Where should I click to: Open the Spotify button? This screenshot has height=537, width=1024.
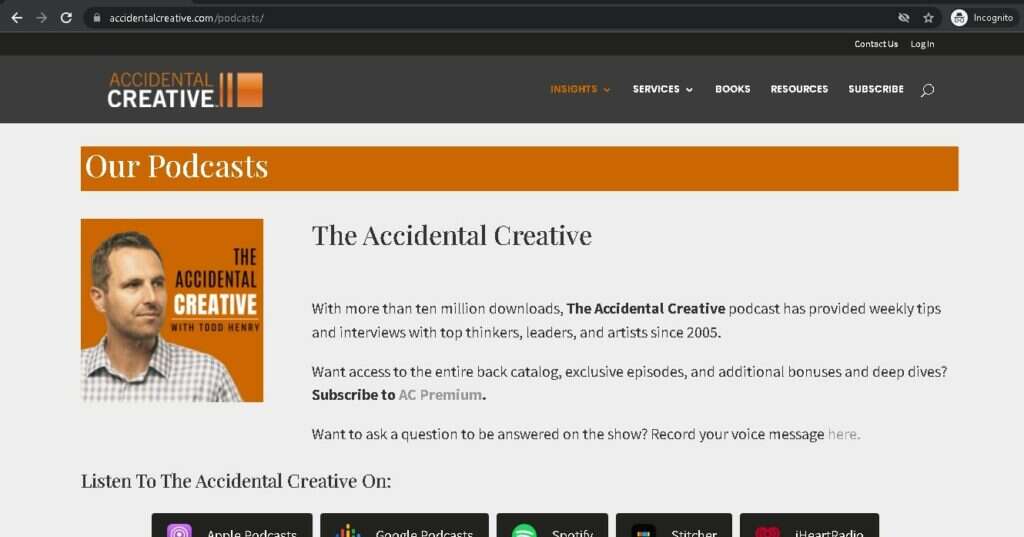552,527
